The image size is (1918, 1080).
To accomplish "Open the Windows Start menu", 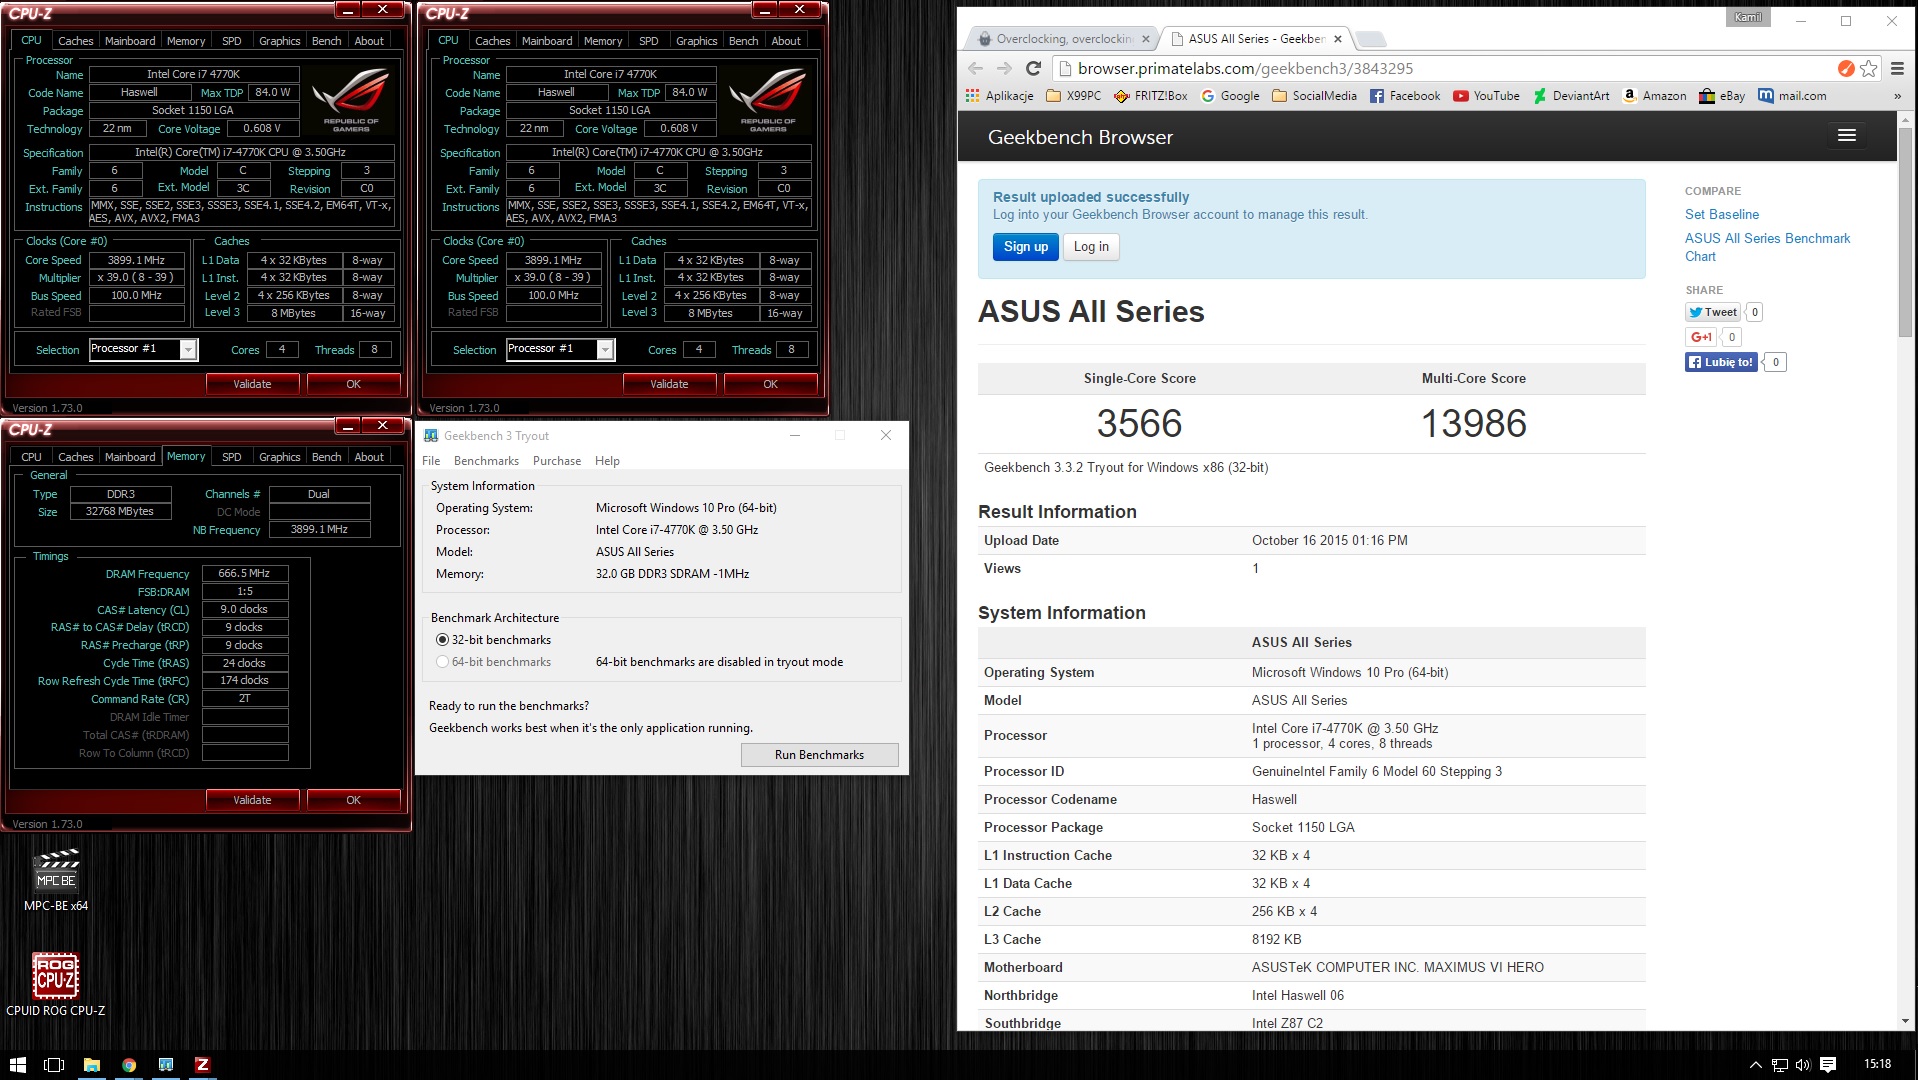I will [17, 1065].
